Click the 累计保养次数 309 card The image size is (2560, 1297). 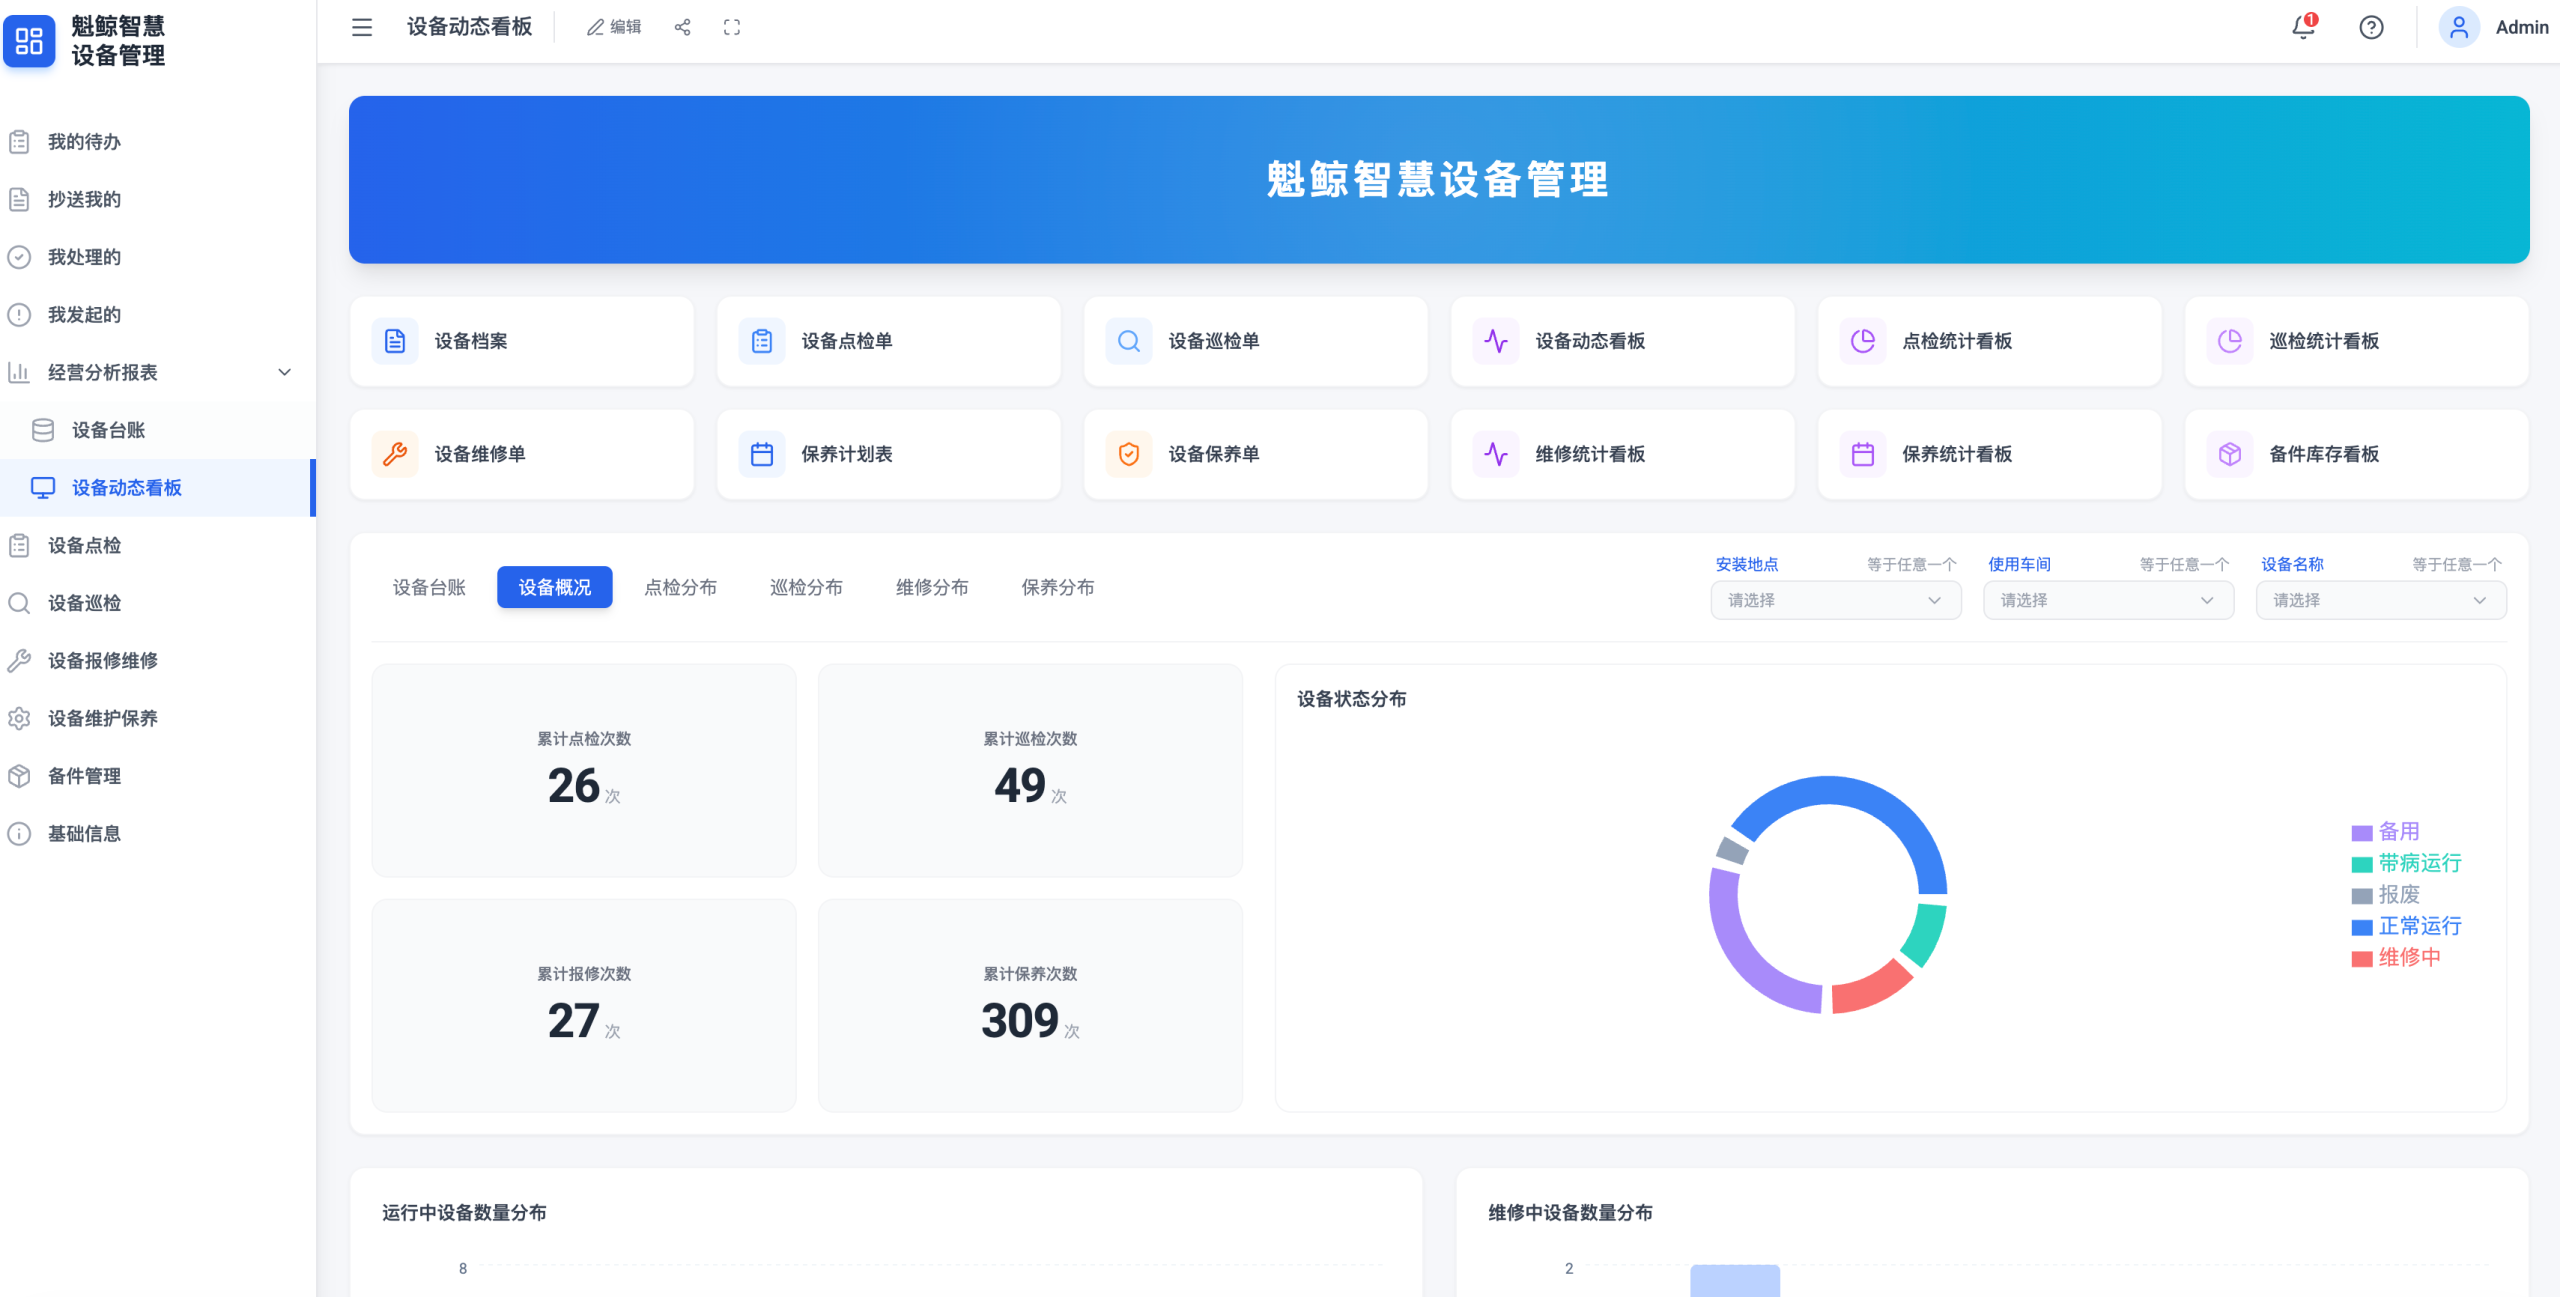click(1030, 1005)
